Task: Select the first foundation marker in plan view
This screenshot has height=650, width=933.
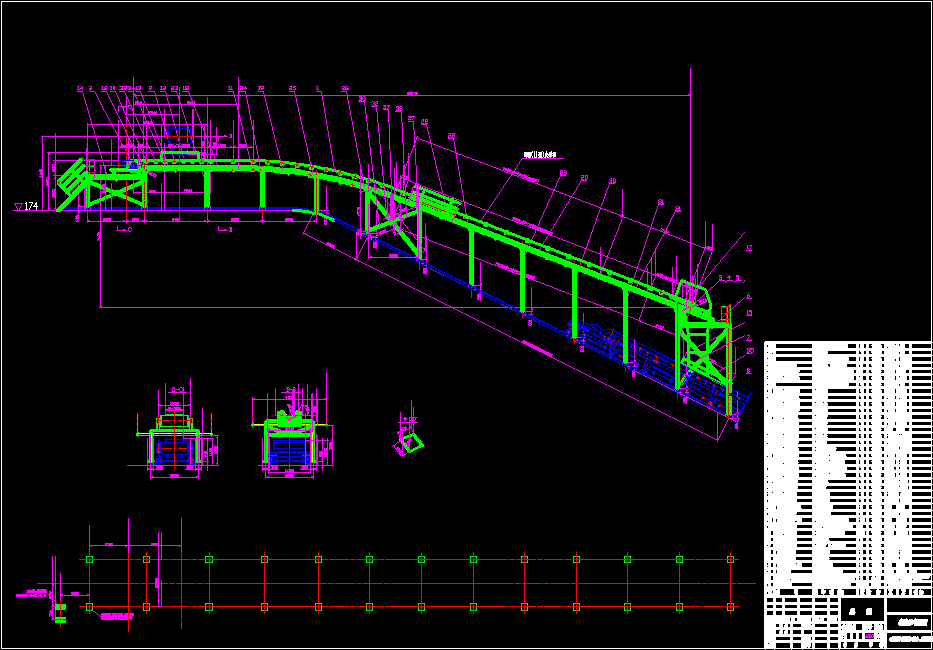Action: tap(89, 560)
